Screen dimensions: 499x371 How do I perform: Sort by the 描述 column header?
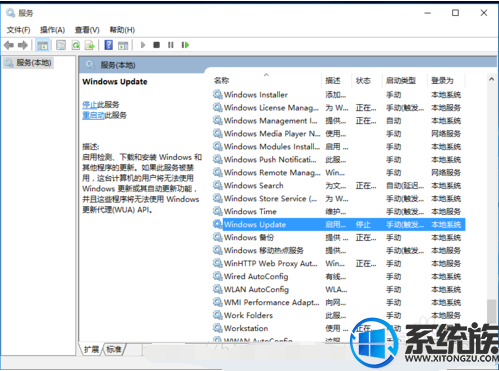[x=333, y=80]
